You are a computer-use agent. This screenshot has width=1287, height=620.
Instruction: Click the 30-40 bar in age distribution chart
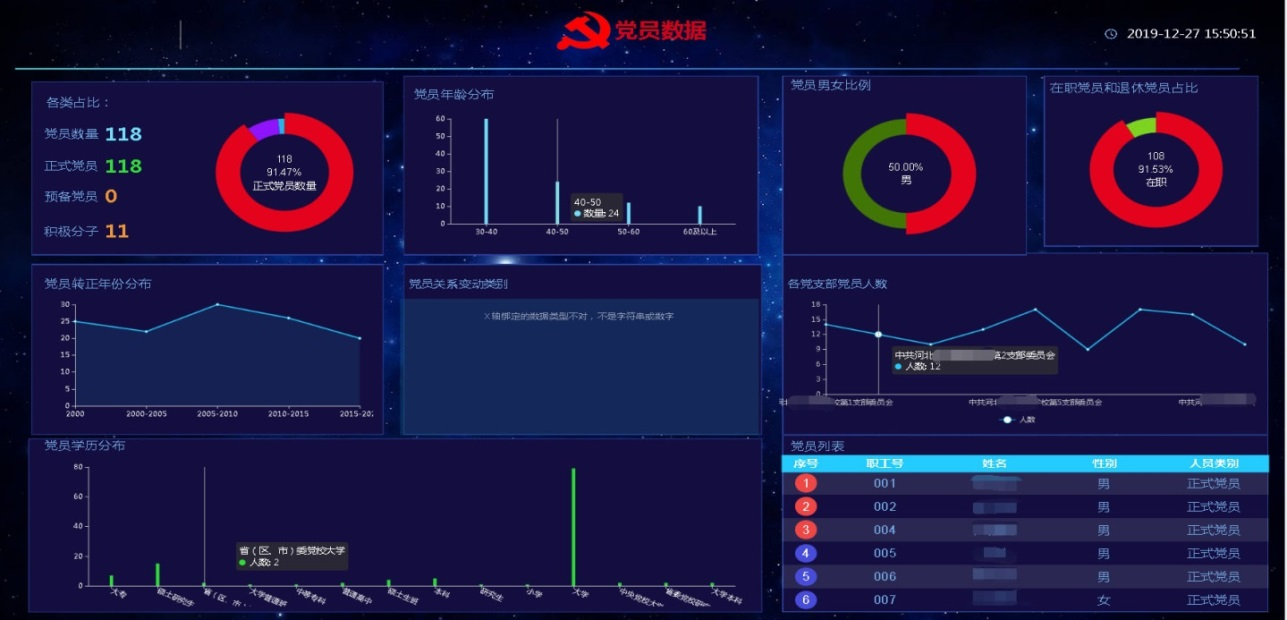486,171
